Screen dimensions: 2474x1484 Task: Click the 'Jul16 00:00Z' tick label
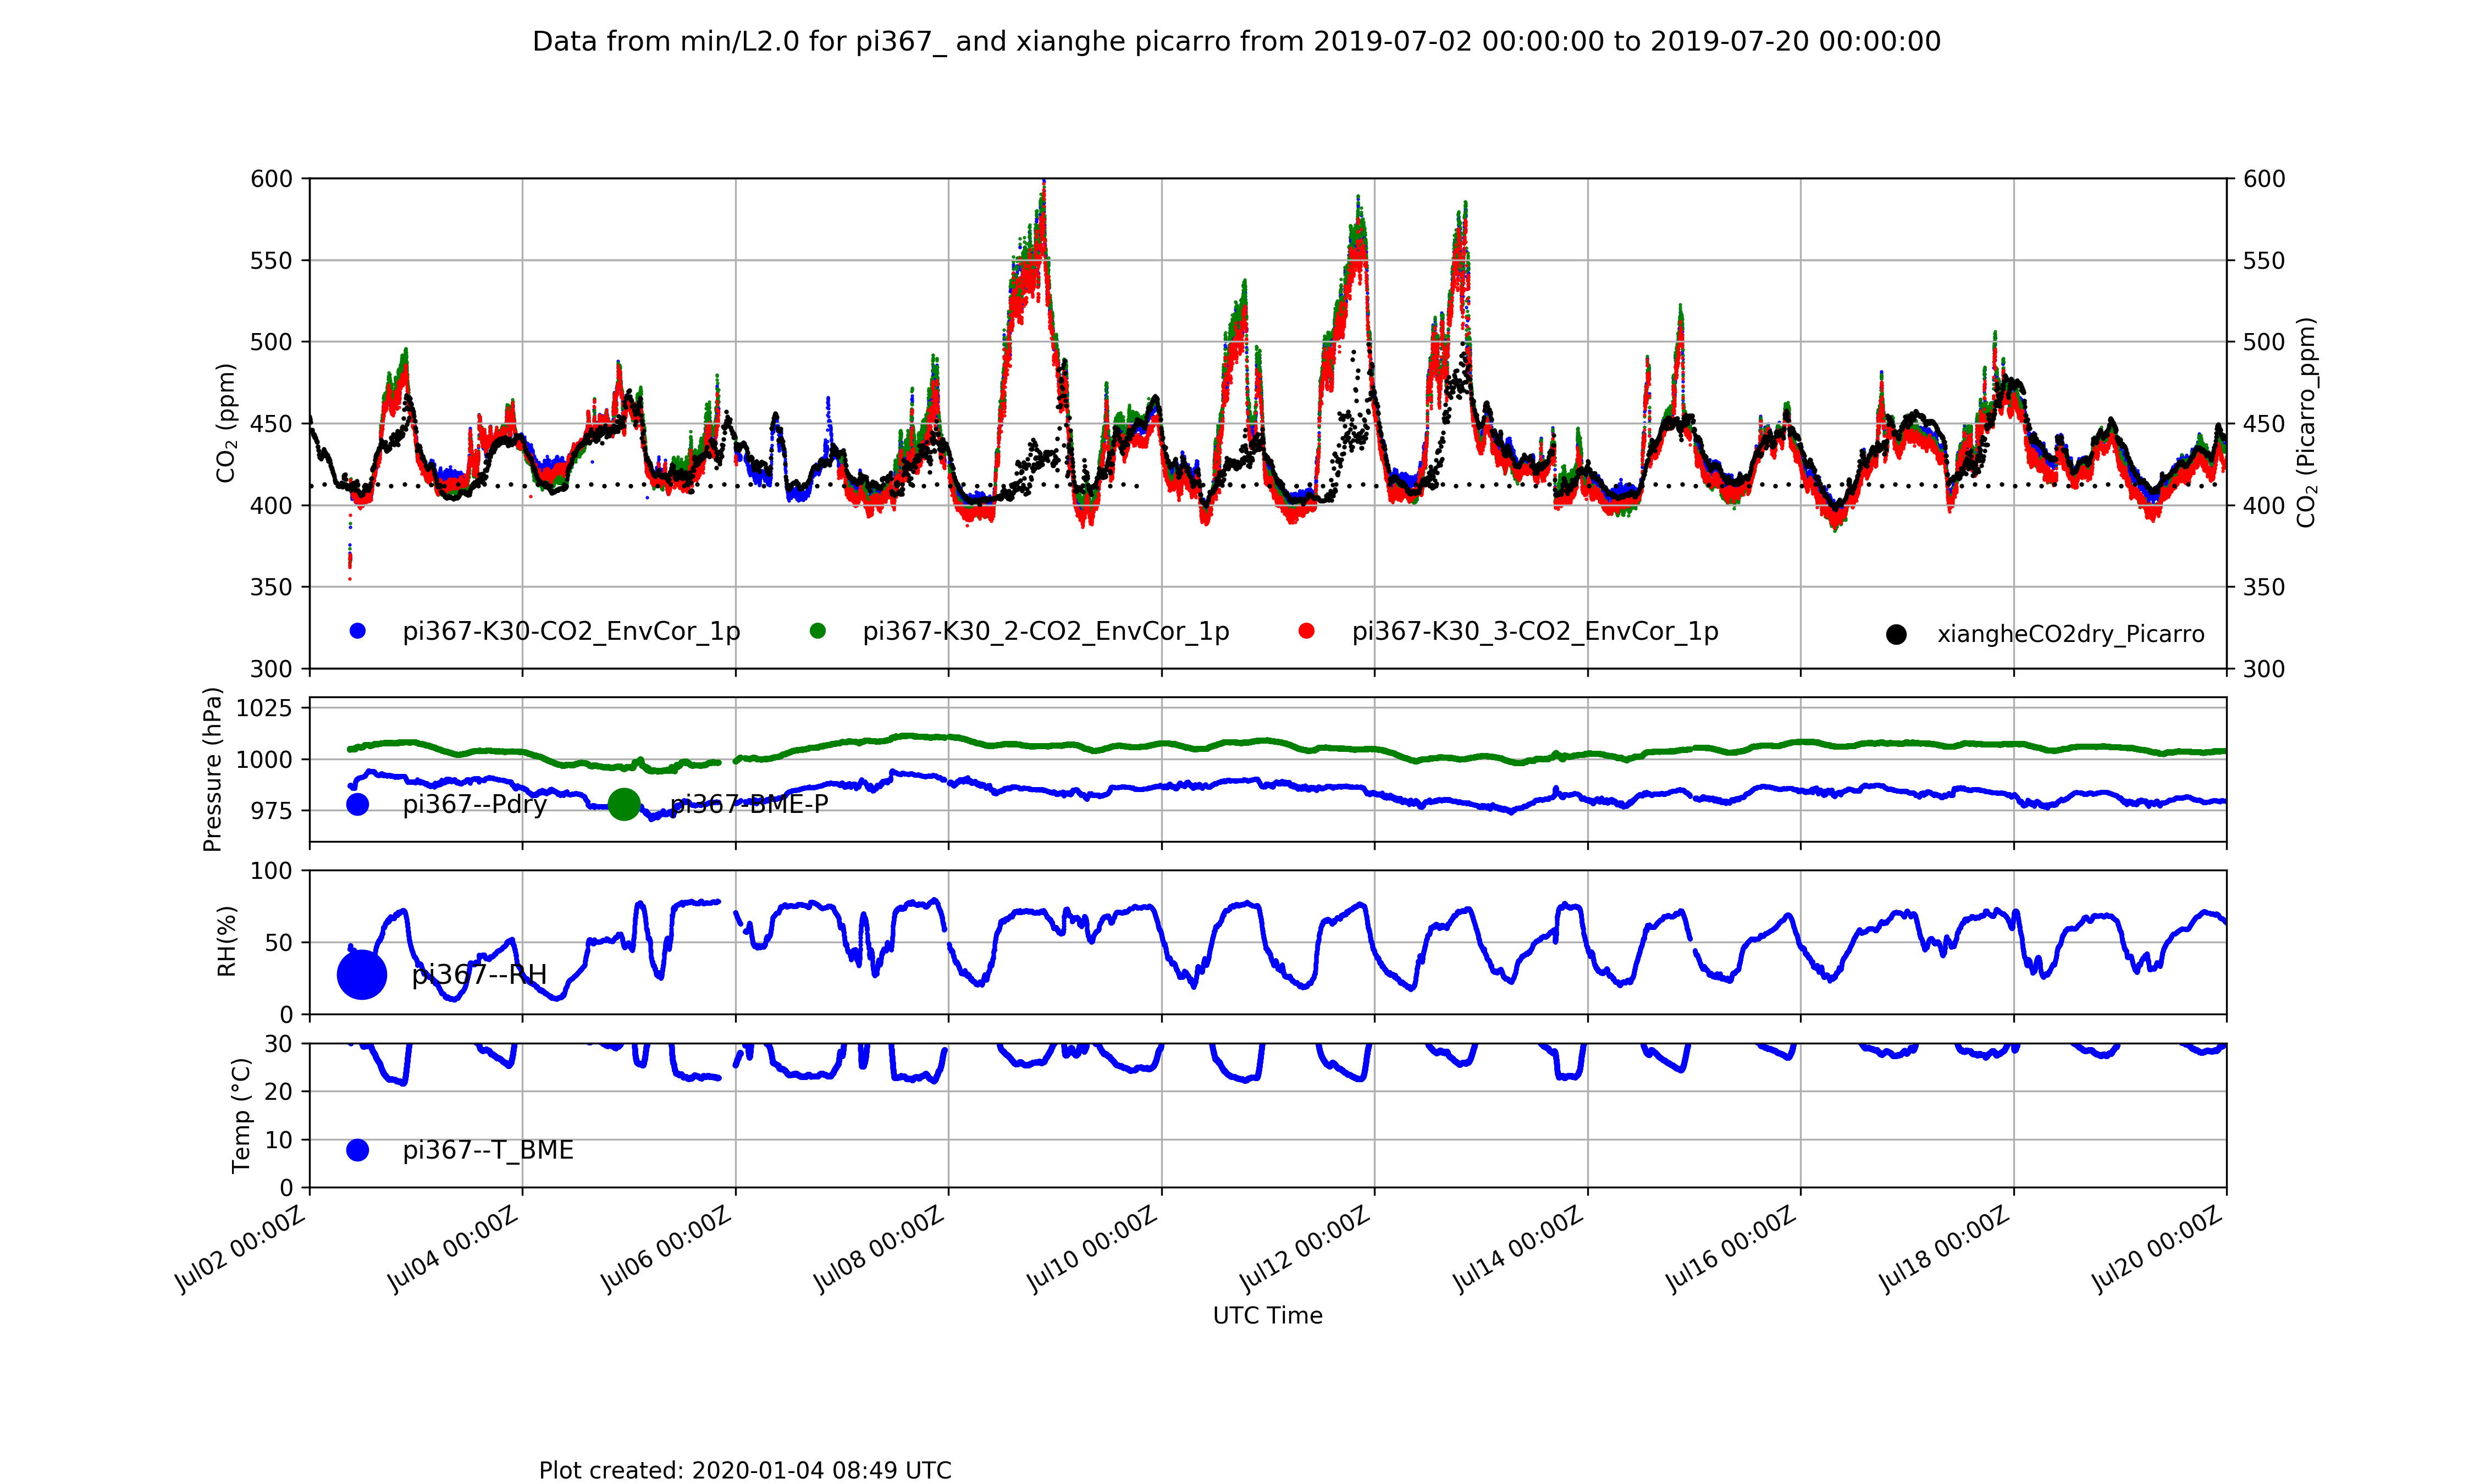pyautogui.click(x=1731, y=1250)
